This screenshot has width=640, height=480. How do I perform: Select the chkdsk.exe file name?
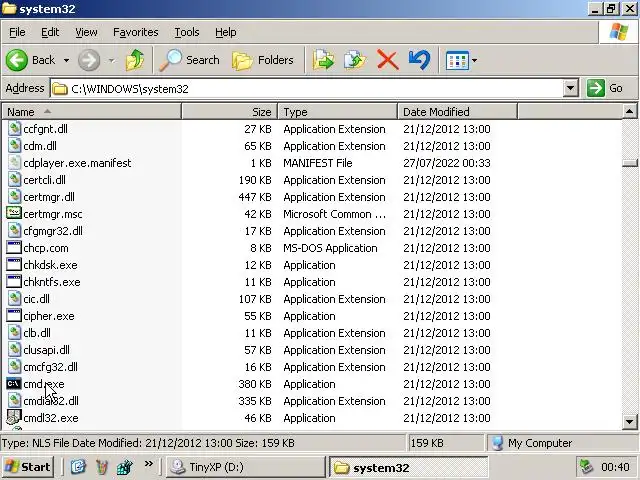click(x=50, y=265)
